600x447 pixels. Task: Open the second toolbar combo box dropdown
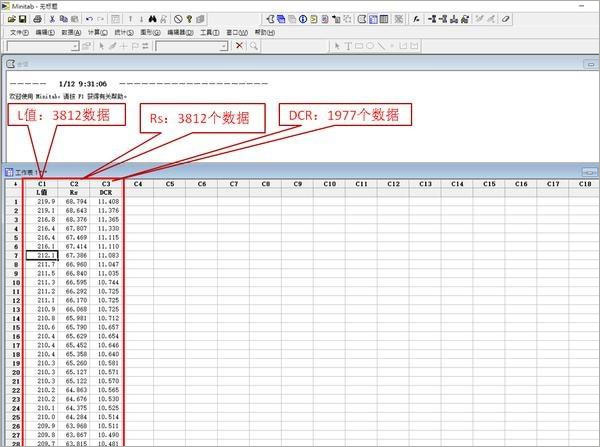point(224,46)
